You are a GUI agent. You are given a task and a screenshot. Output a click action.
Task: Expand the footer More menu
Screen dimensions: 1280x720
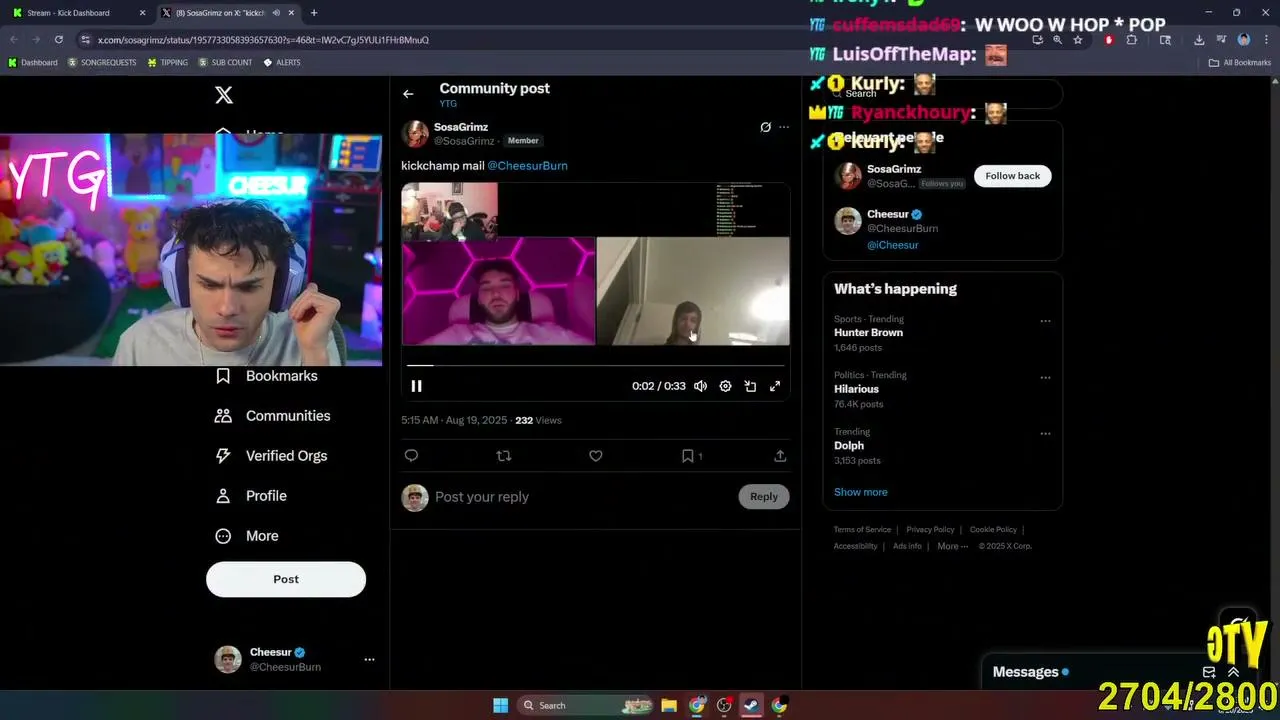[x=952, y=546]
